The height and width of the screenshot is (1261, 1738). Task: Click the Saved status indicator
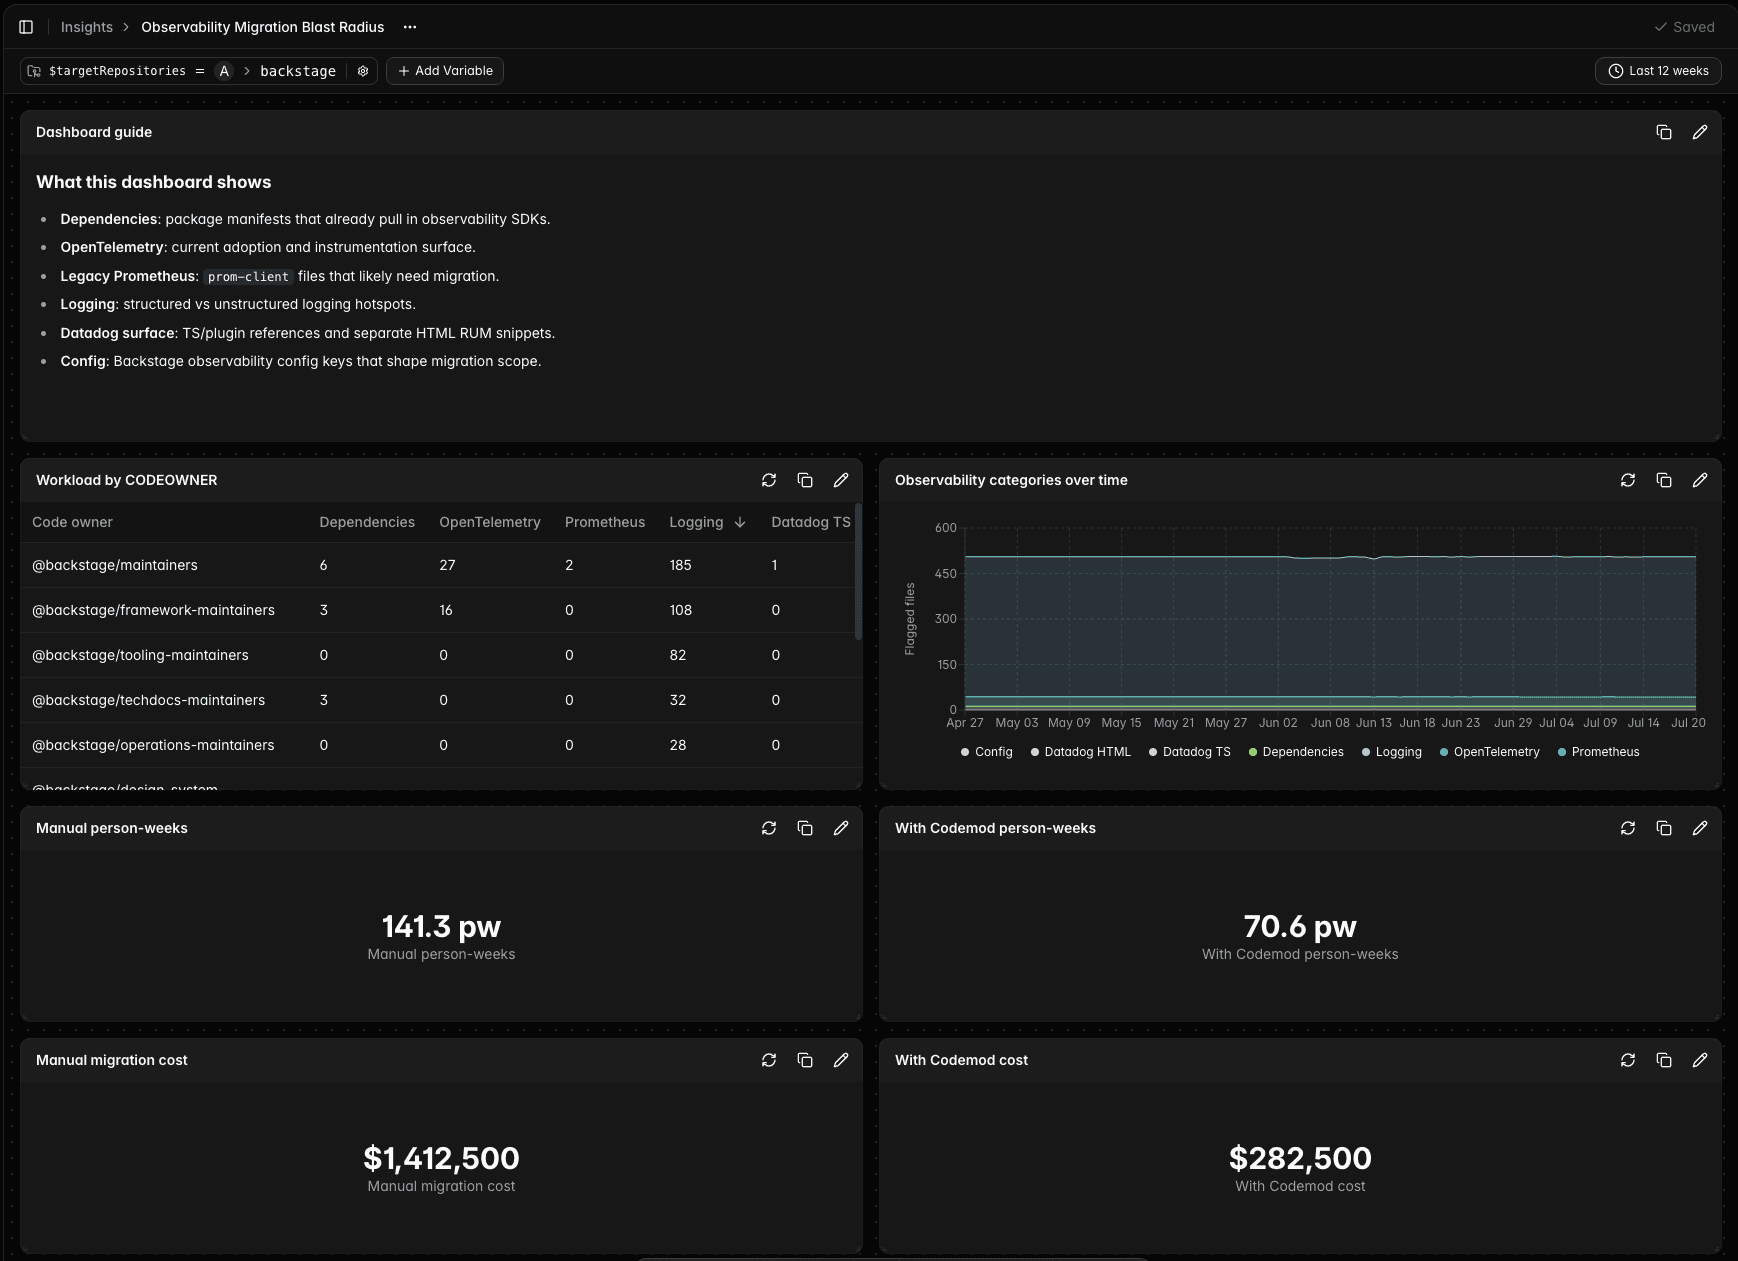click(1684, 27)
